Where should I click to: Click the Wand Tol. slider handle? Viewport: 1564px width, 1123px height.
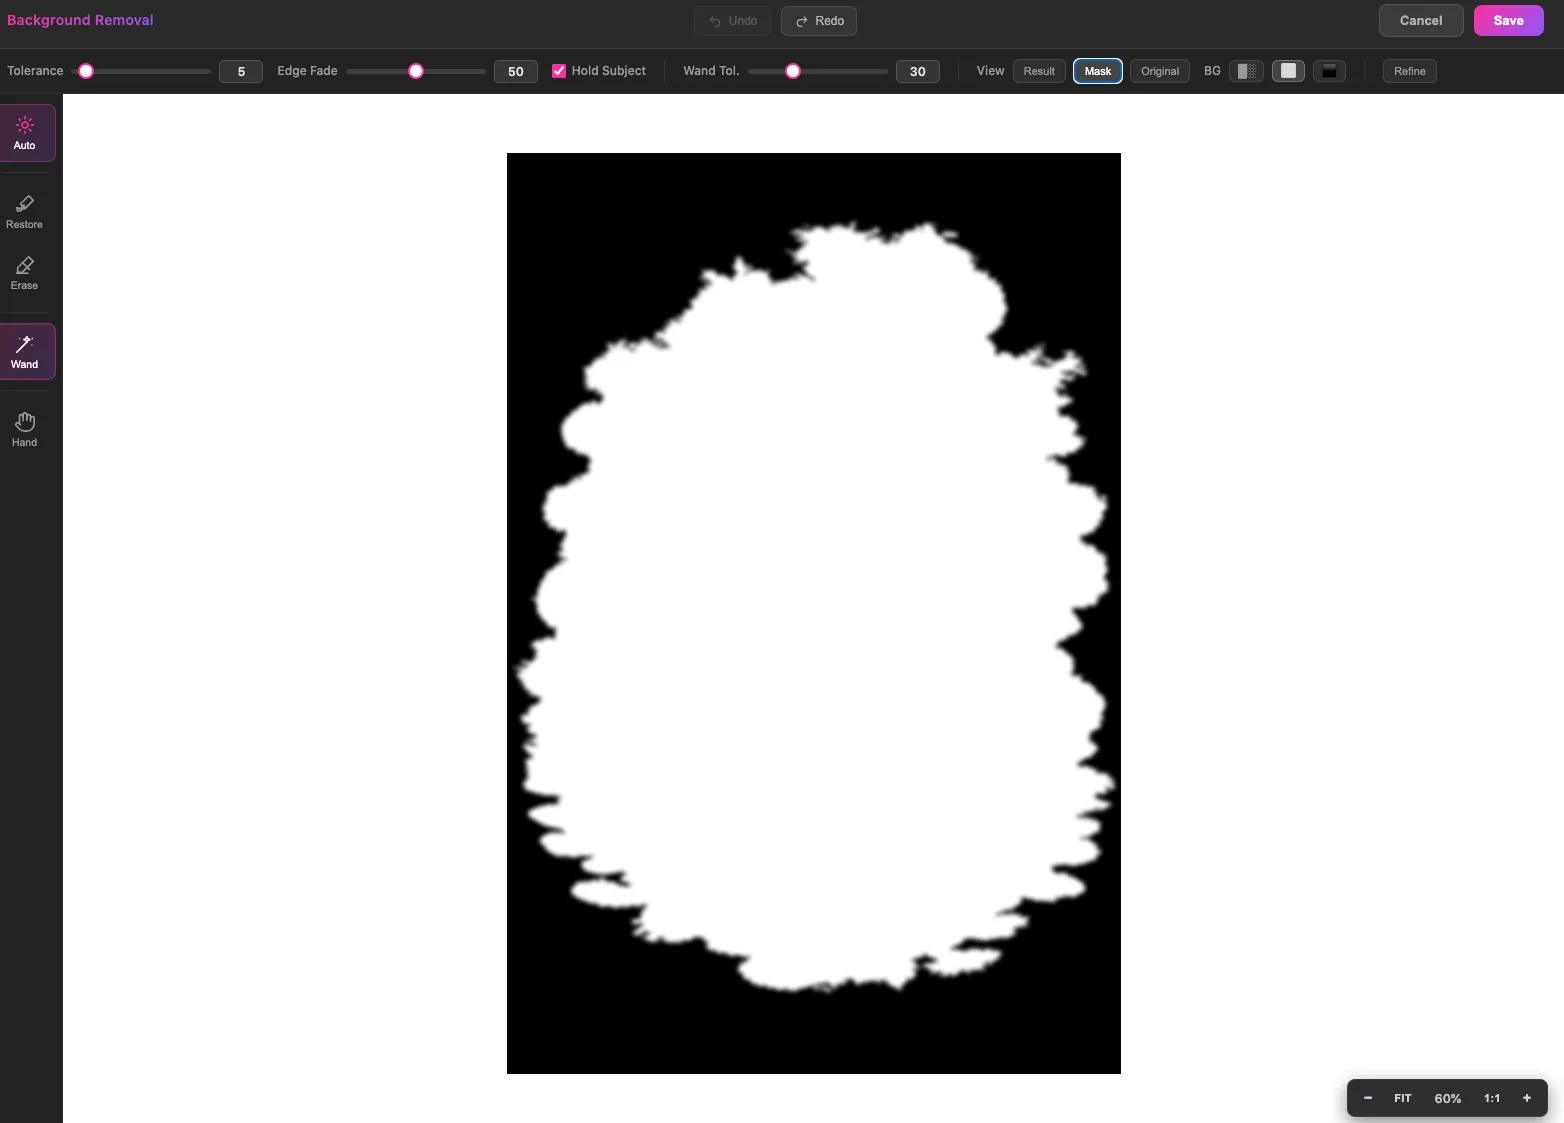pos(793,71)
